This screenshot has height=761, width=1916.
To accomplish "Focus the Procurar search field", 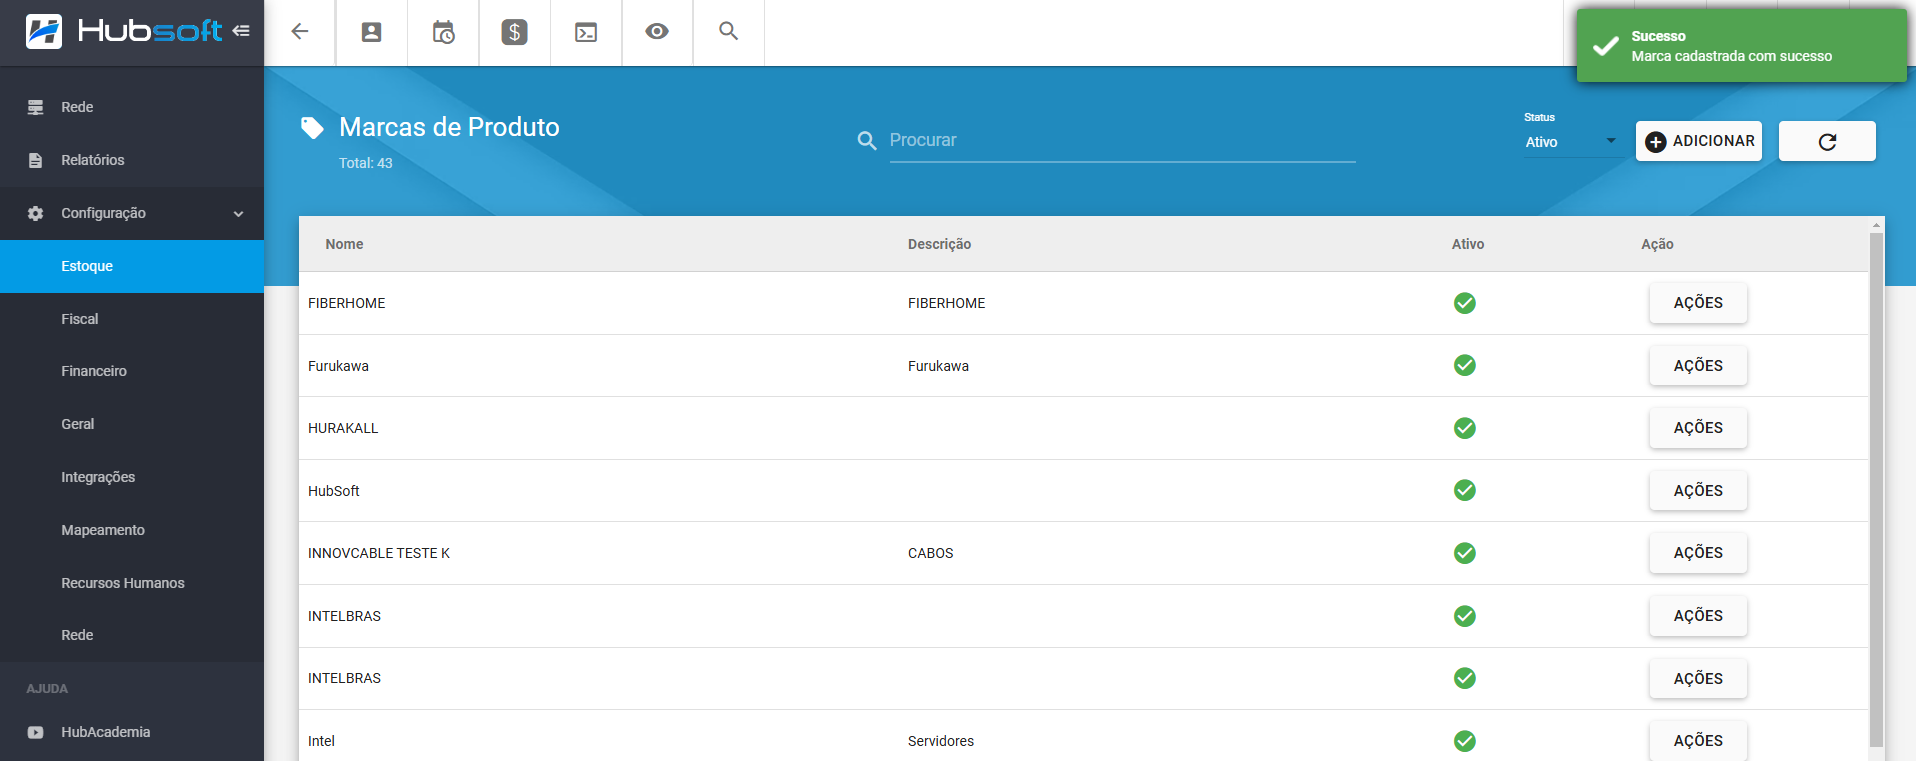I will pyautogui.click(x=1122, y=141).
